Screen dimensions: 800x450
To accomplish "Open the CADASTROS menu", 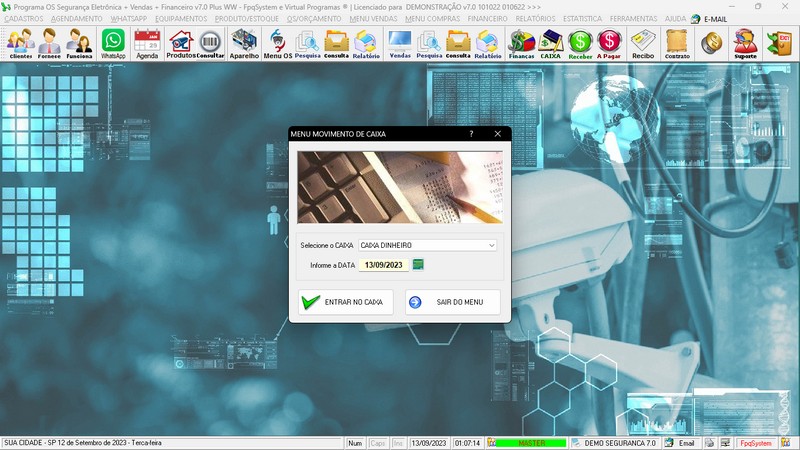I will tap(23, 18).
